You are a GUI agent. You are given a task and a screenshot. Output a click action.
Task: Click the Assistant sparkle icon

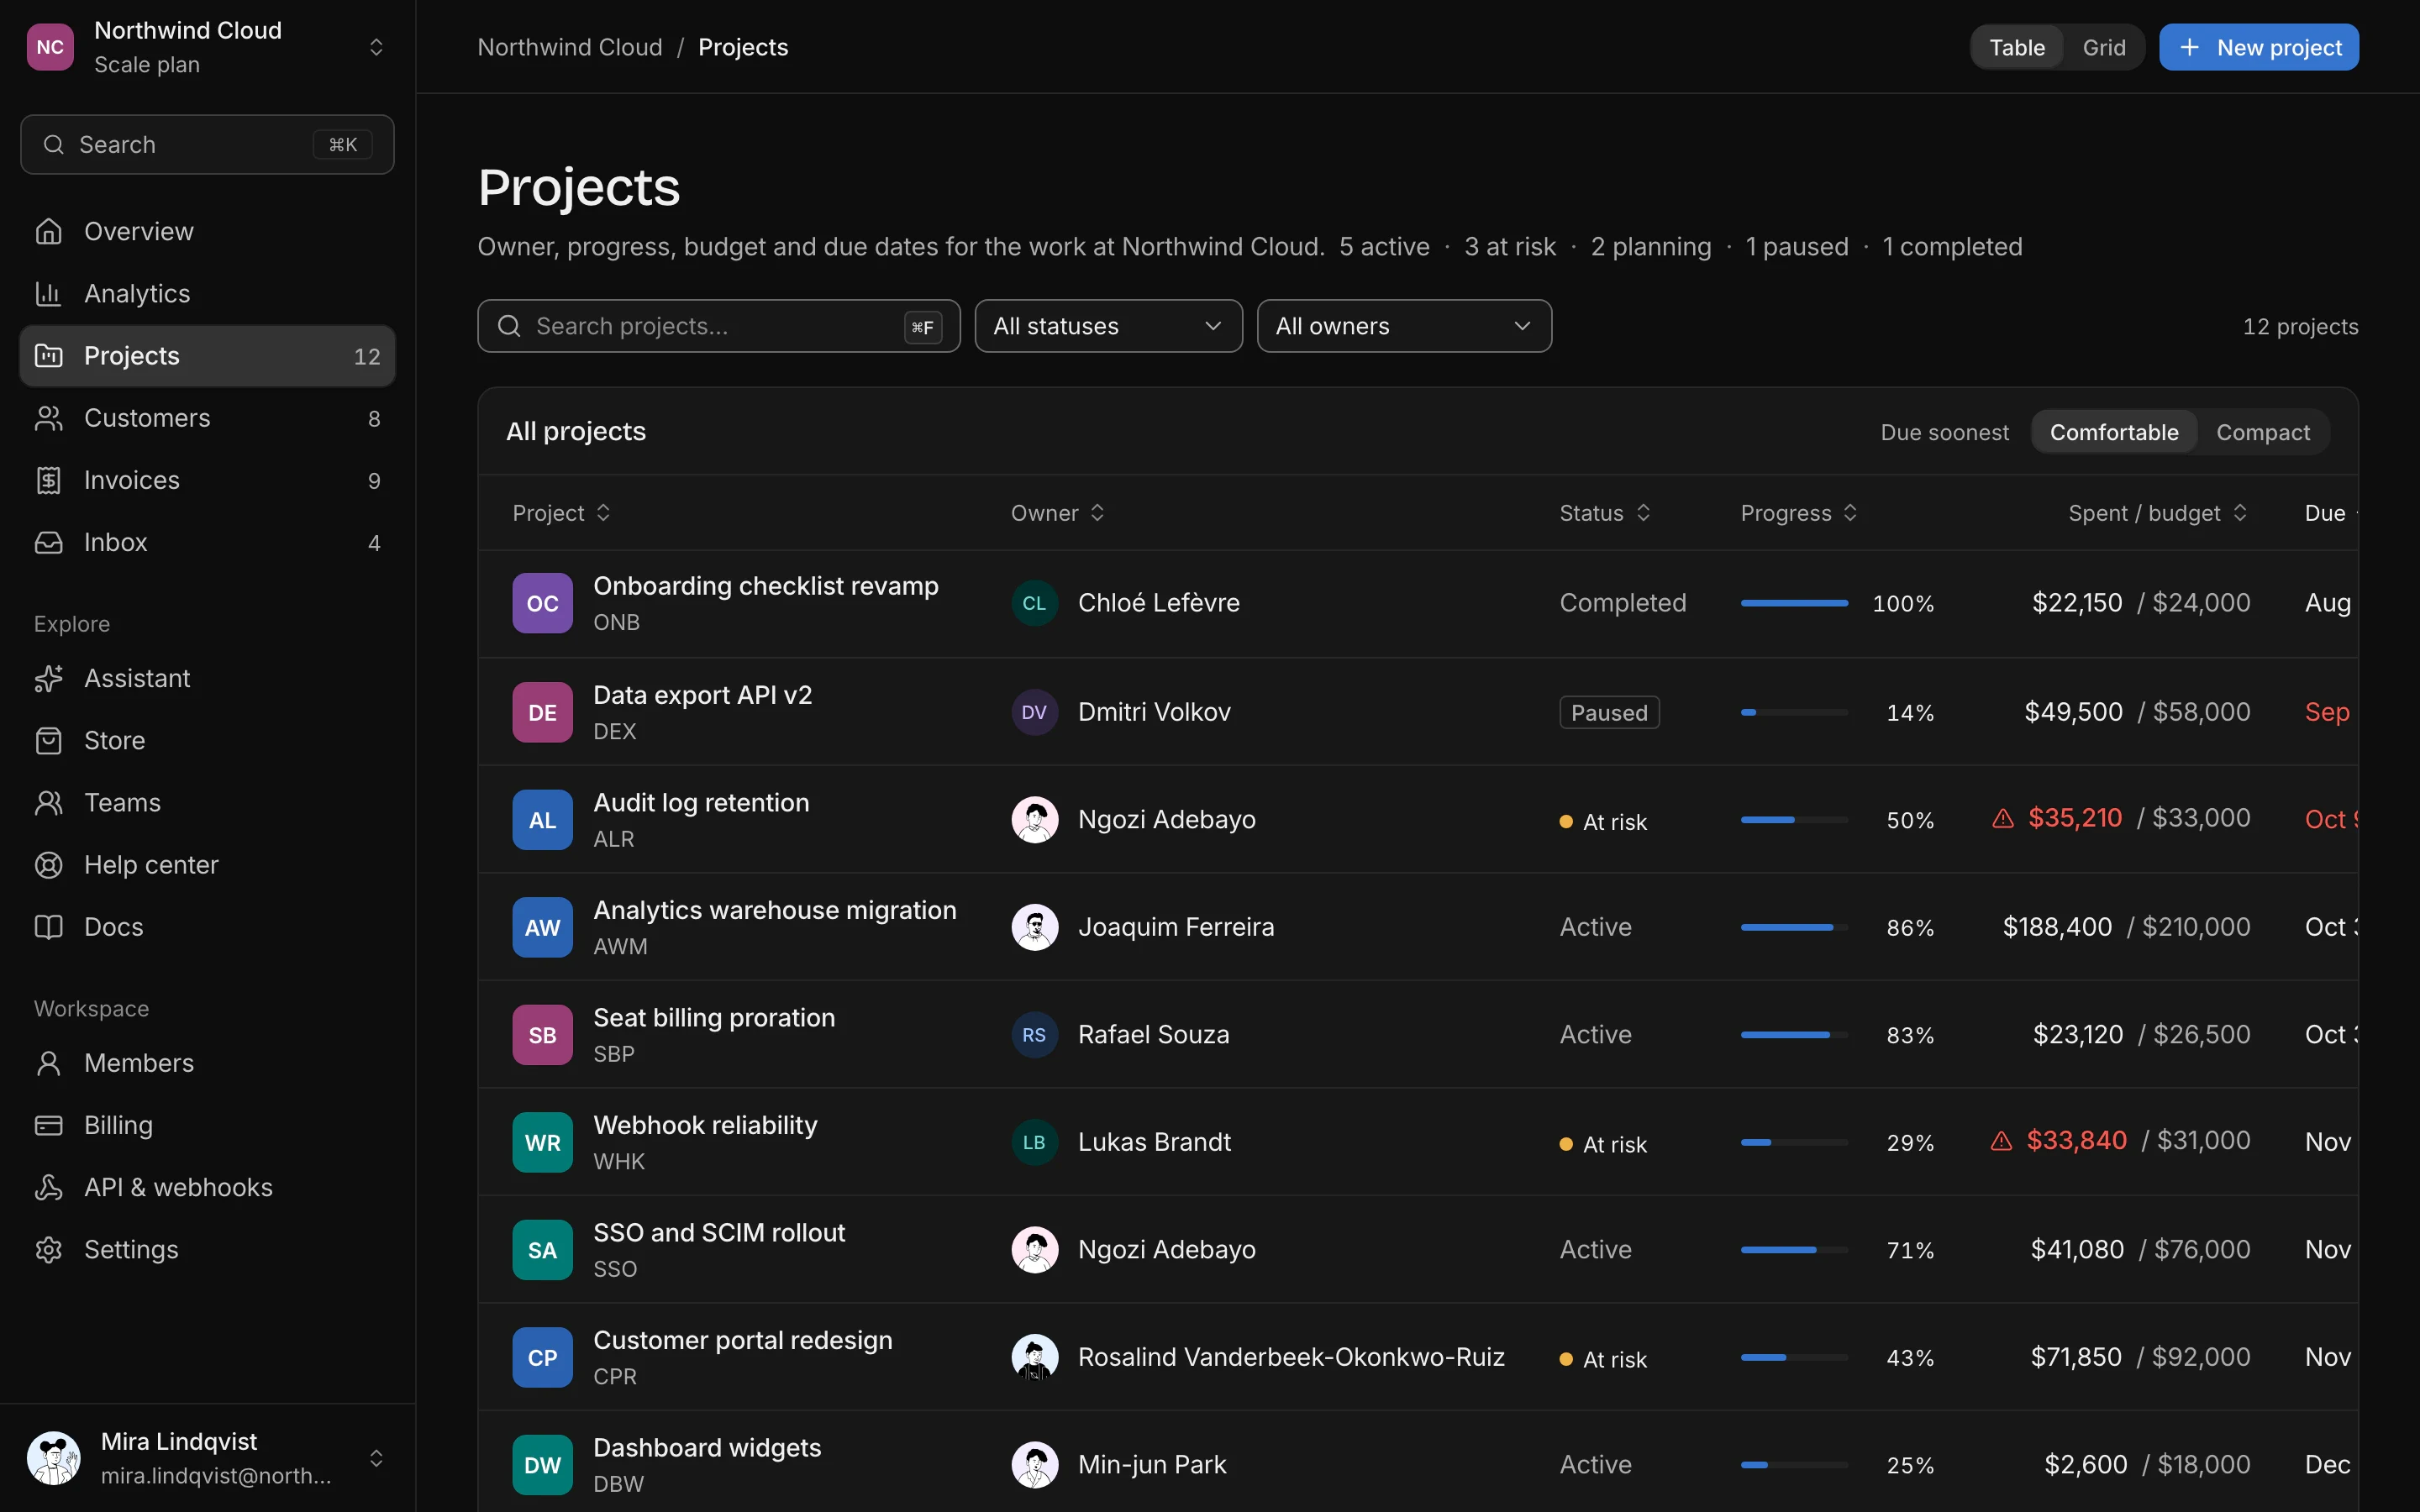pos(48,678)
